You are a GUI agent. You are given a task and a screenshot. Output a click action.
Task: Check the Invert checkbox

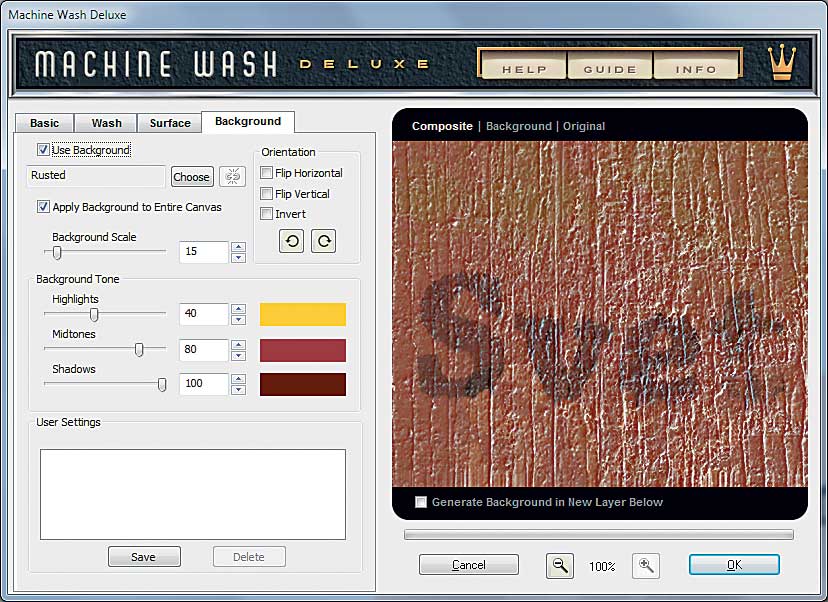click(x=267, y=213)
